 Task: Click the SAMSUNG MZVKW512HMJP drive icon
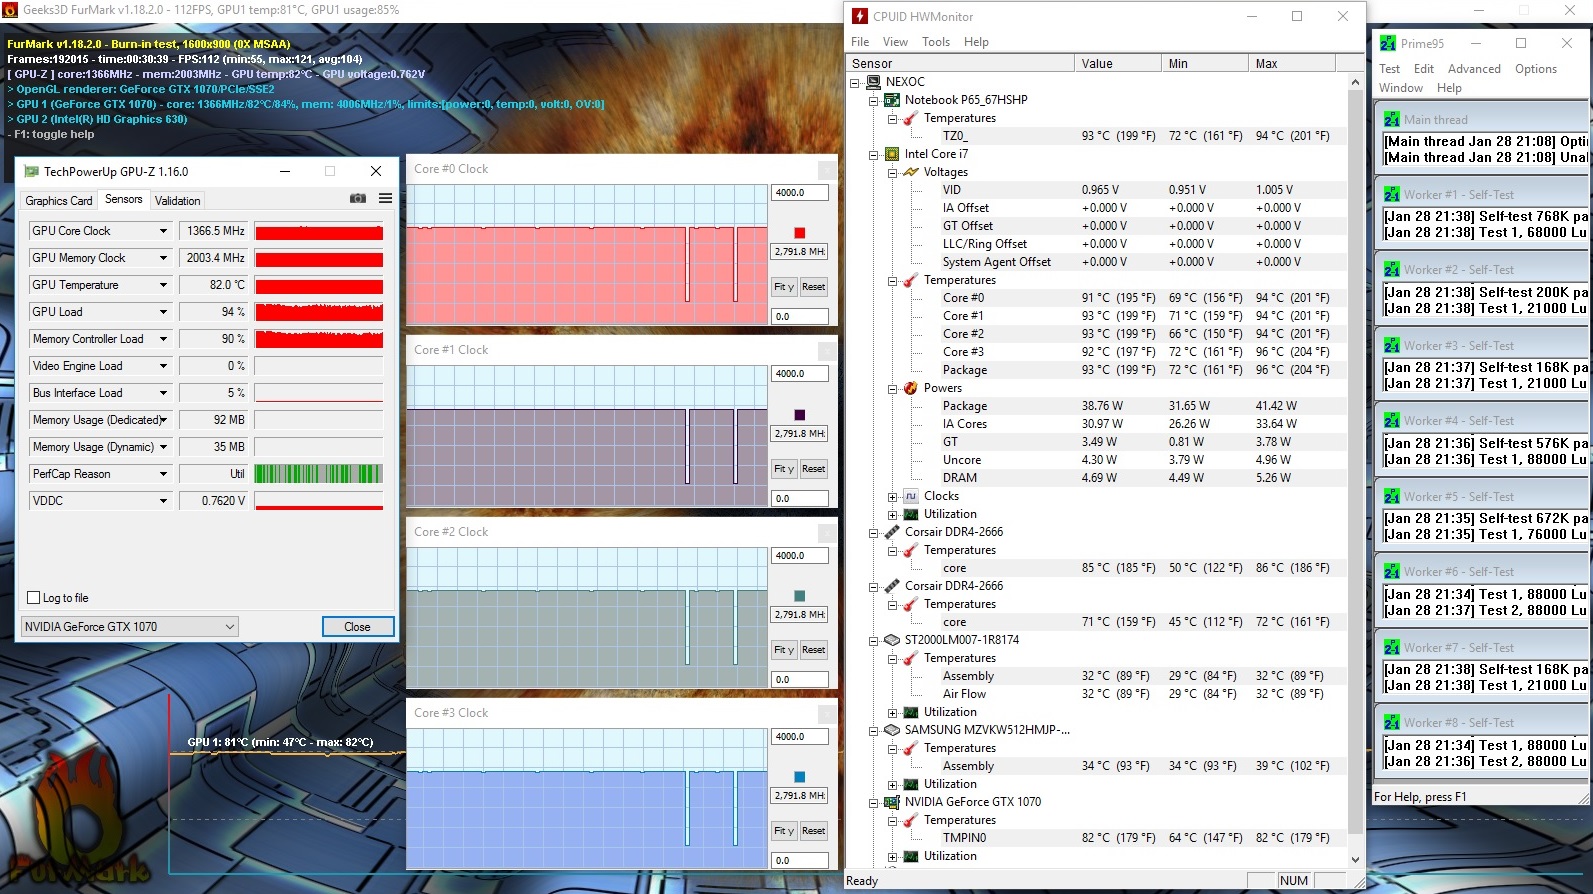pos(892,730)
